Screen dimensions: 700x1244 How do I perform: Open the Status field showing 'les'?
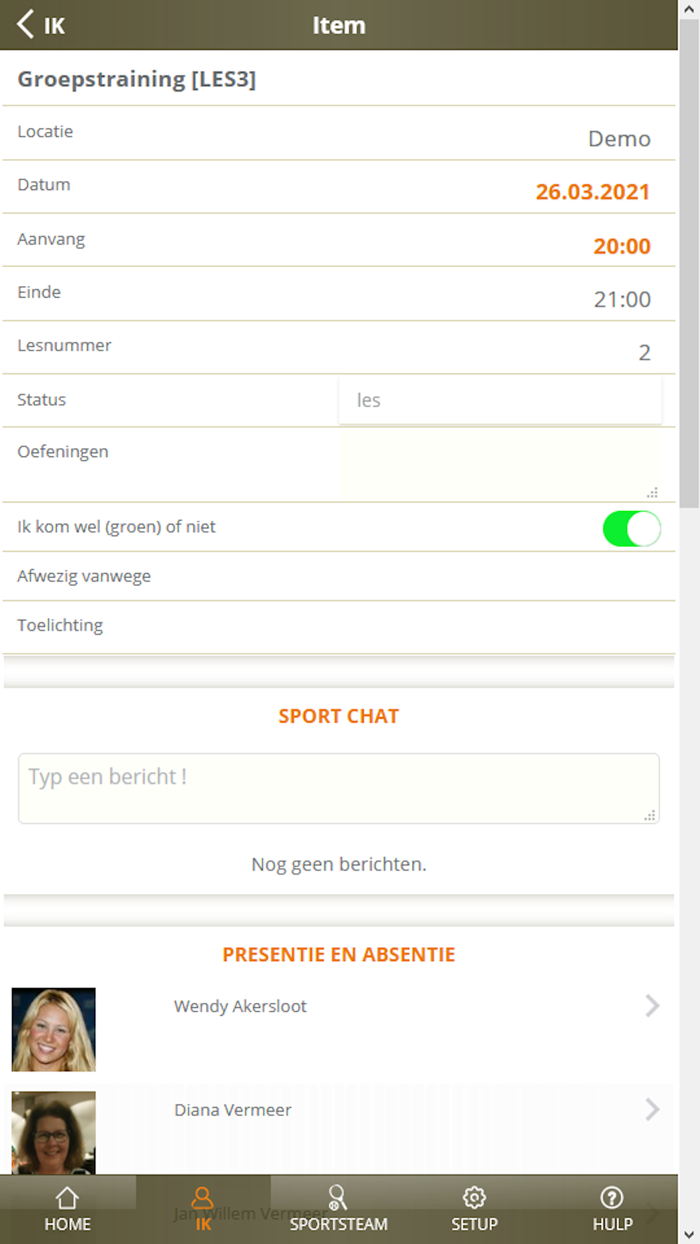click(x=500, y=400)
